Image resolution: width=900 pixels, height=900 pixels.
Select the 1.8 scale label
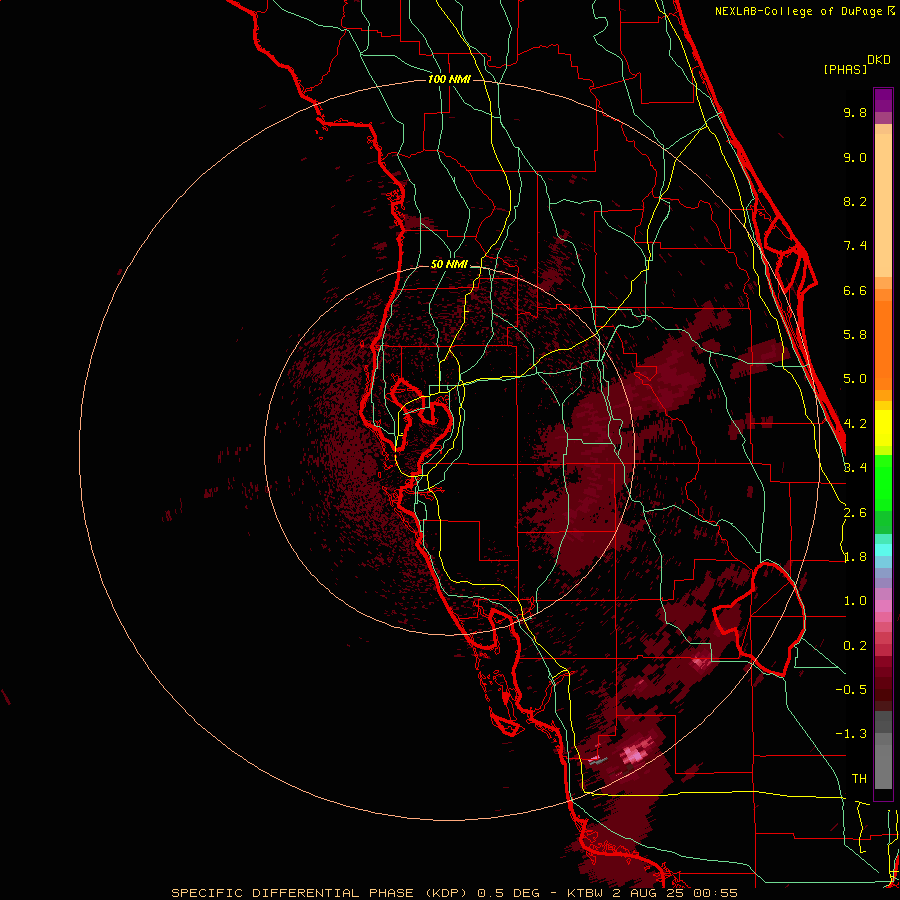click(855, 557)
